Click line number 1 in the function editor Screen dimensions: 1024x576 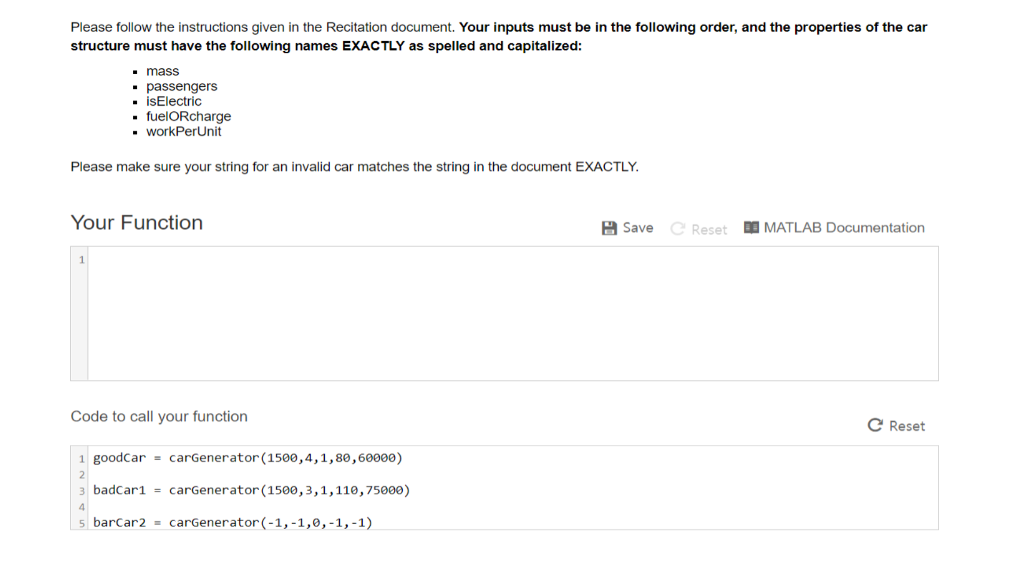pos(81,259)
